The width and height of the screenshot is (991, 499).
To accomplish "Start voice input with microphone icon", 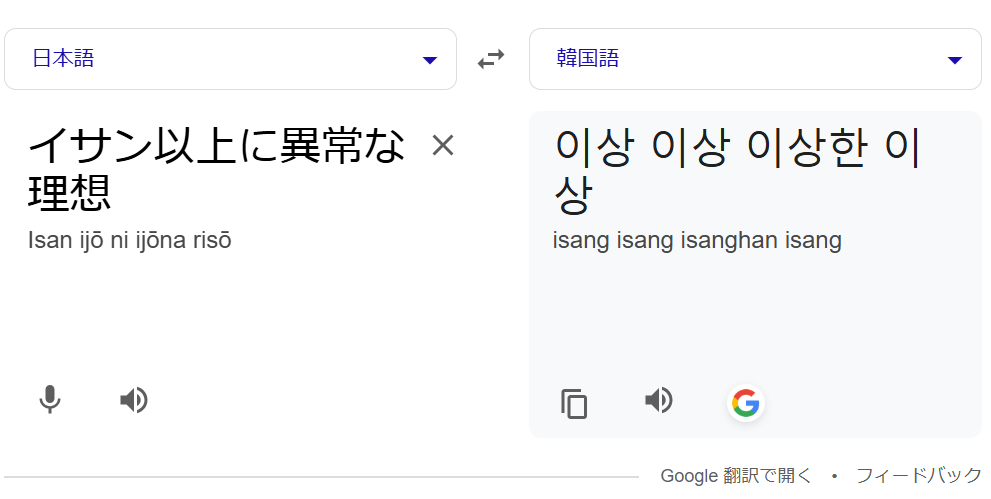I will click(50, 400).
